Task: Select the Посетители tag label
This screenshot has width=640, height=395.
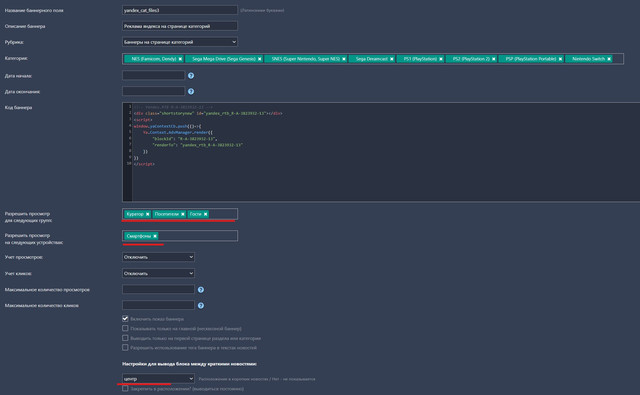Action: click(167, 214)
